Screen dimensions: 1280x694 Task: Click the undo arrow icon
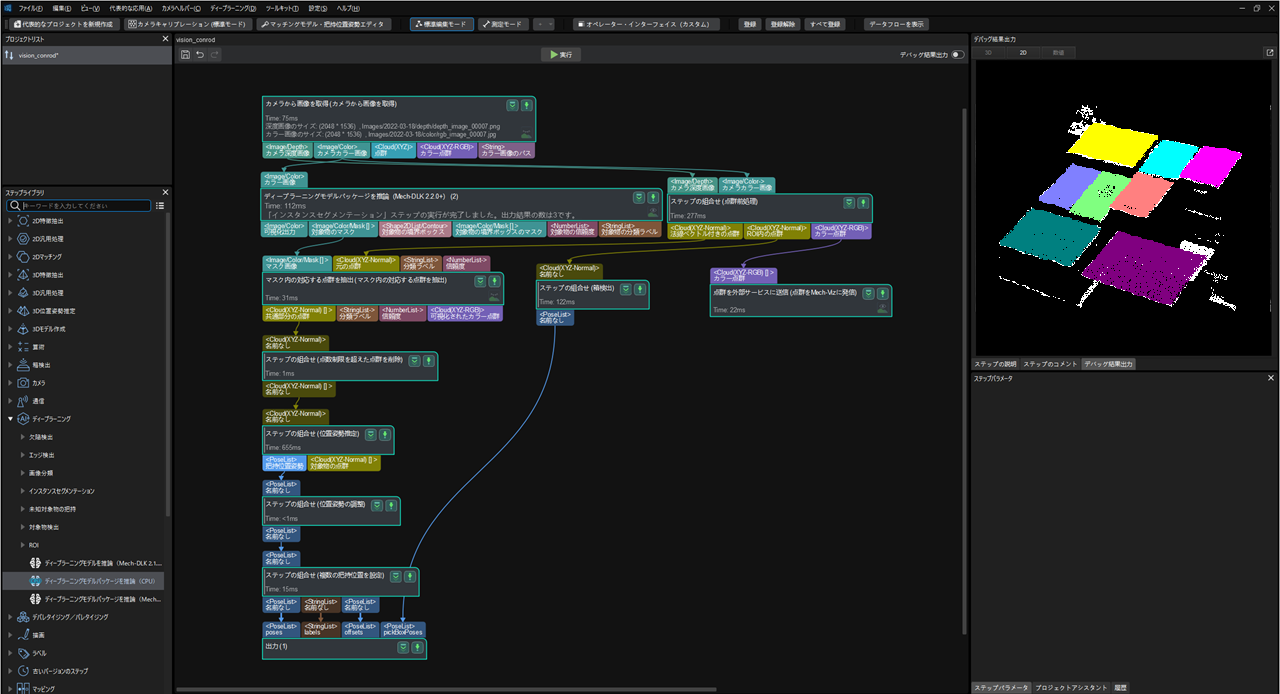pos(200,54)
